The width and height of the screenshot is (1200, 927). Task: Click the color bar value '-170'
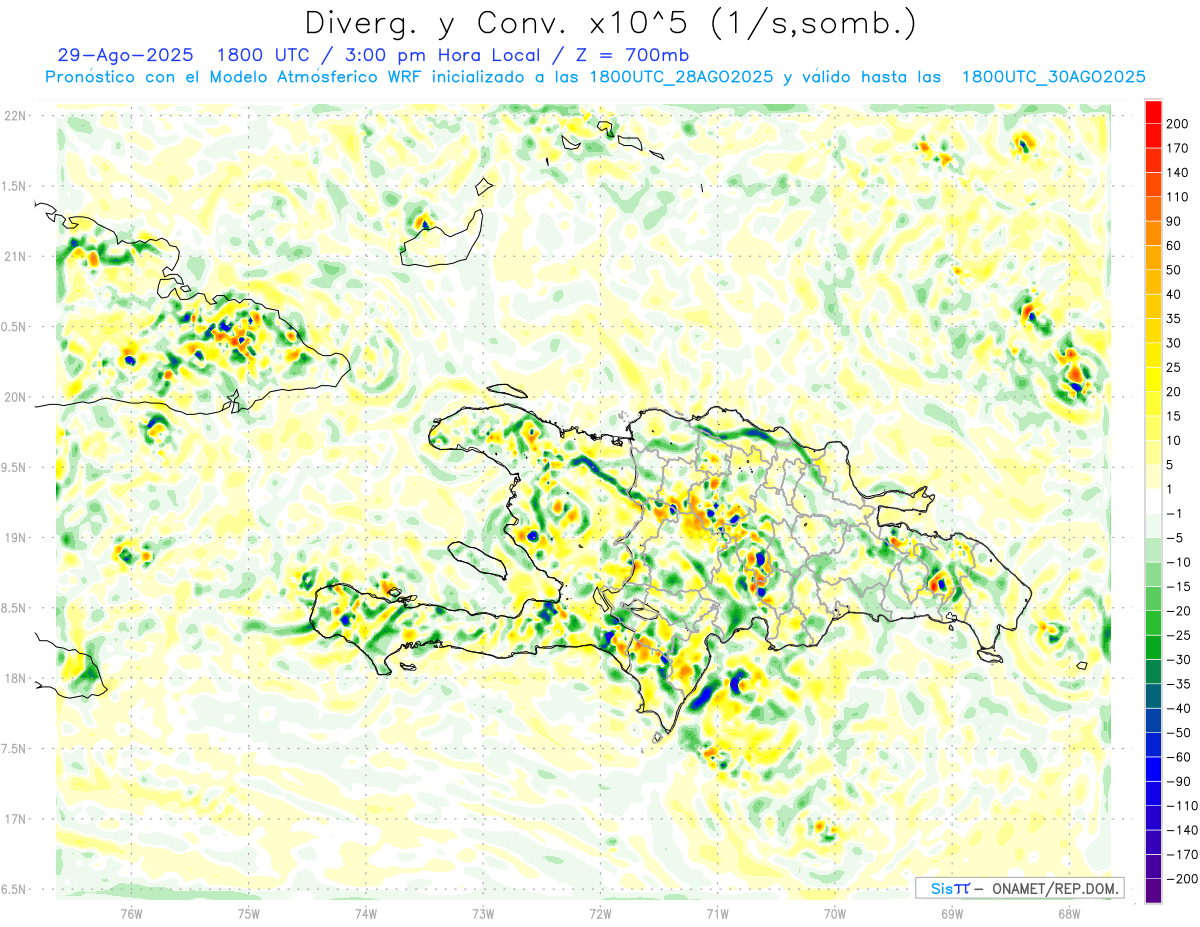(x=1181, y=854)
